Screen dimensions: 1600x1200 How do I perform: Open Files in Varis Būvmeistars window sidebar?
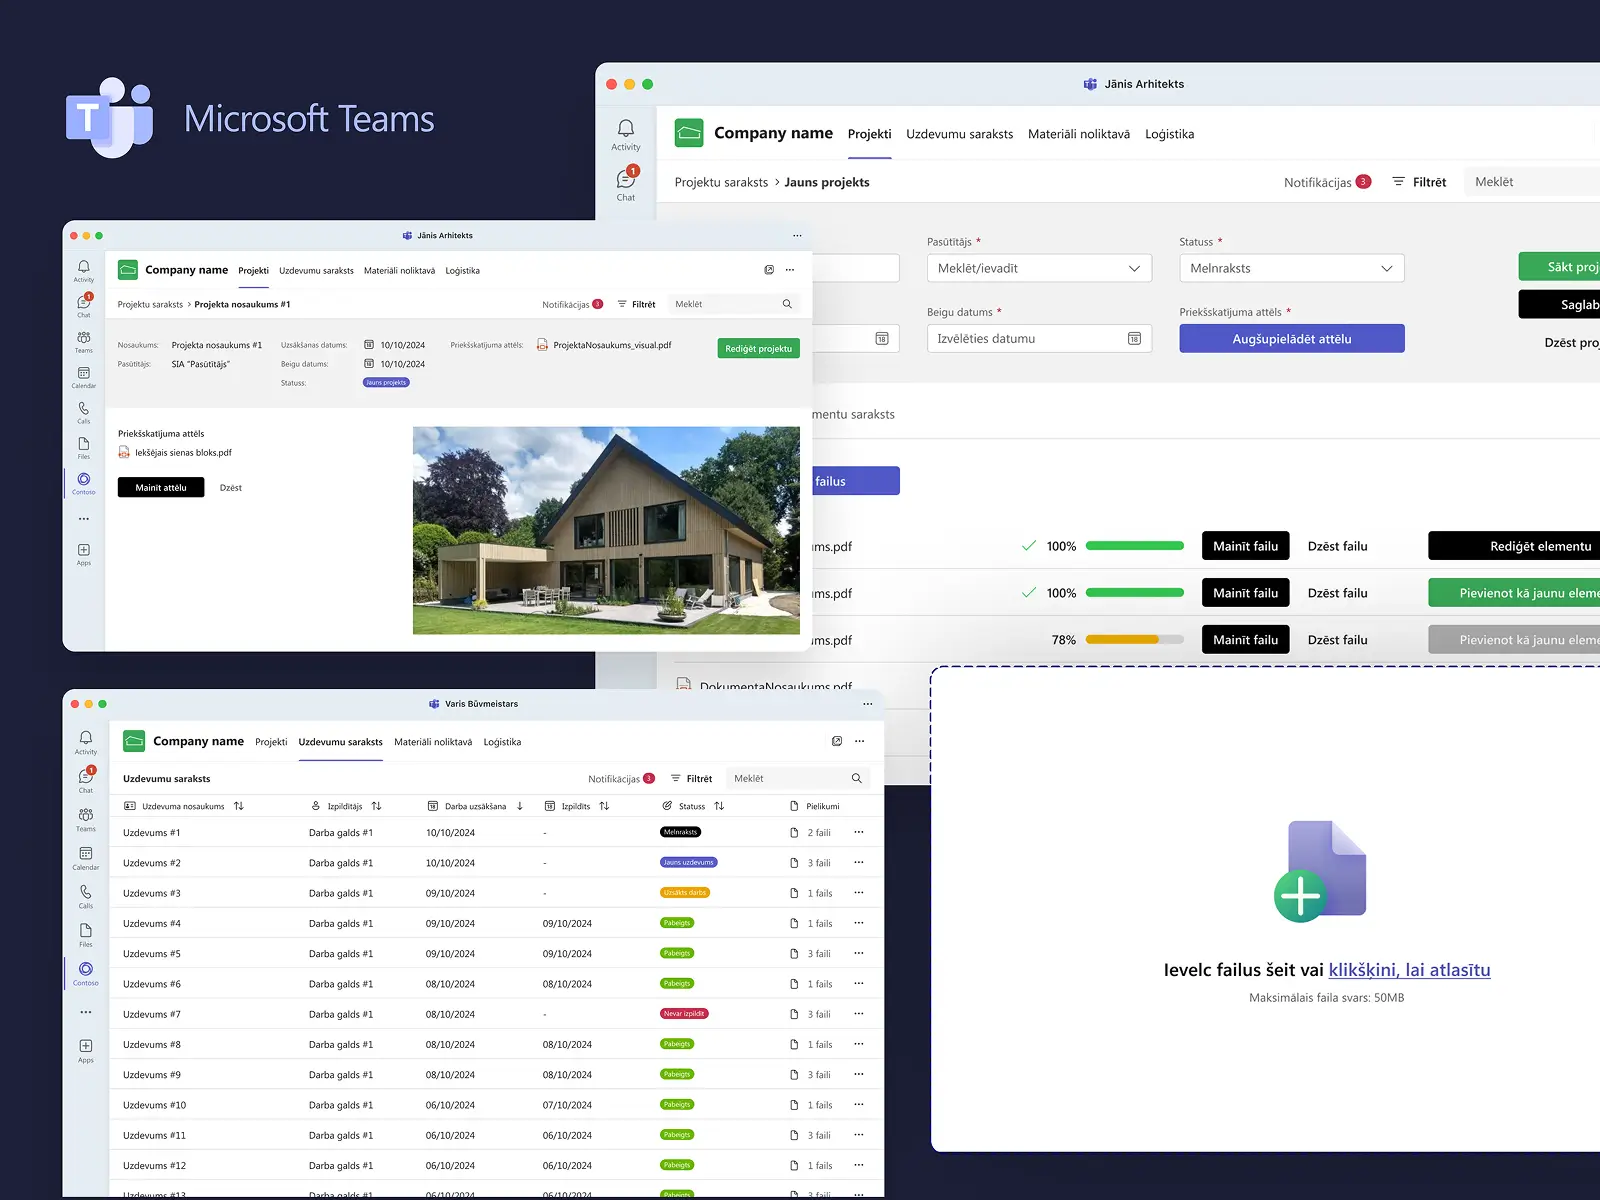[x=86, y=936]
